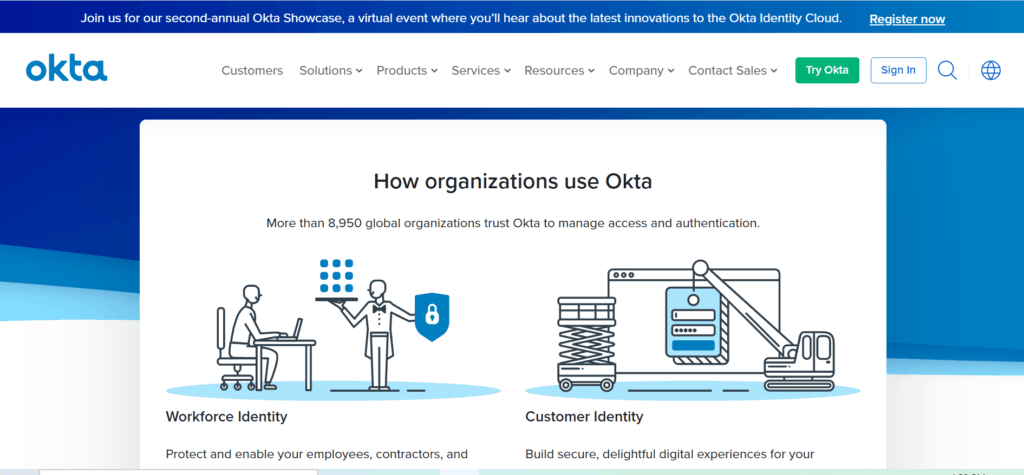Image resolution: width=1024 pixels, height=475 pixels.
Task: Click the 'More than 8,950 global organizations' text
Action: pos(513,223)
